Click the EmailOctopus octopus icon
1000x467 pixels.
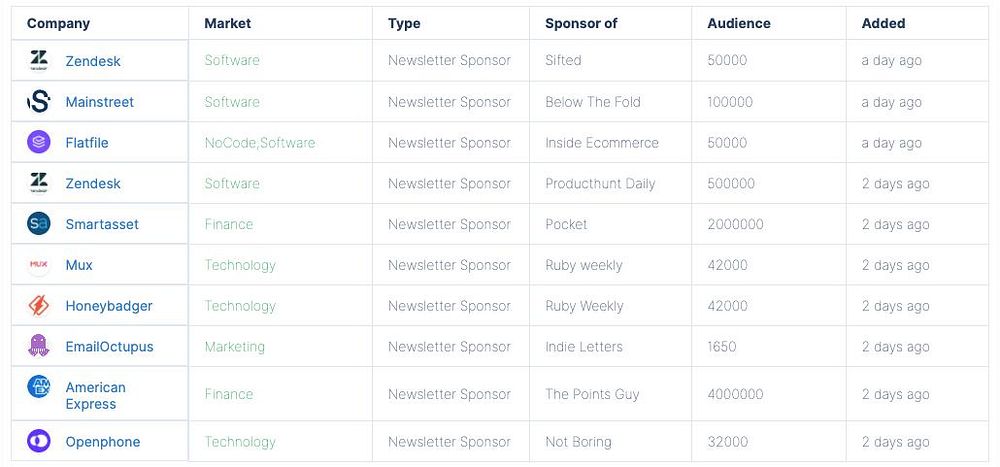point(39,346)
